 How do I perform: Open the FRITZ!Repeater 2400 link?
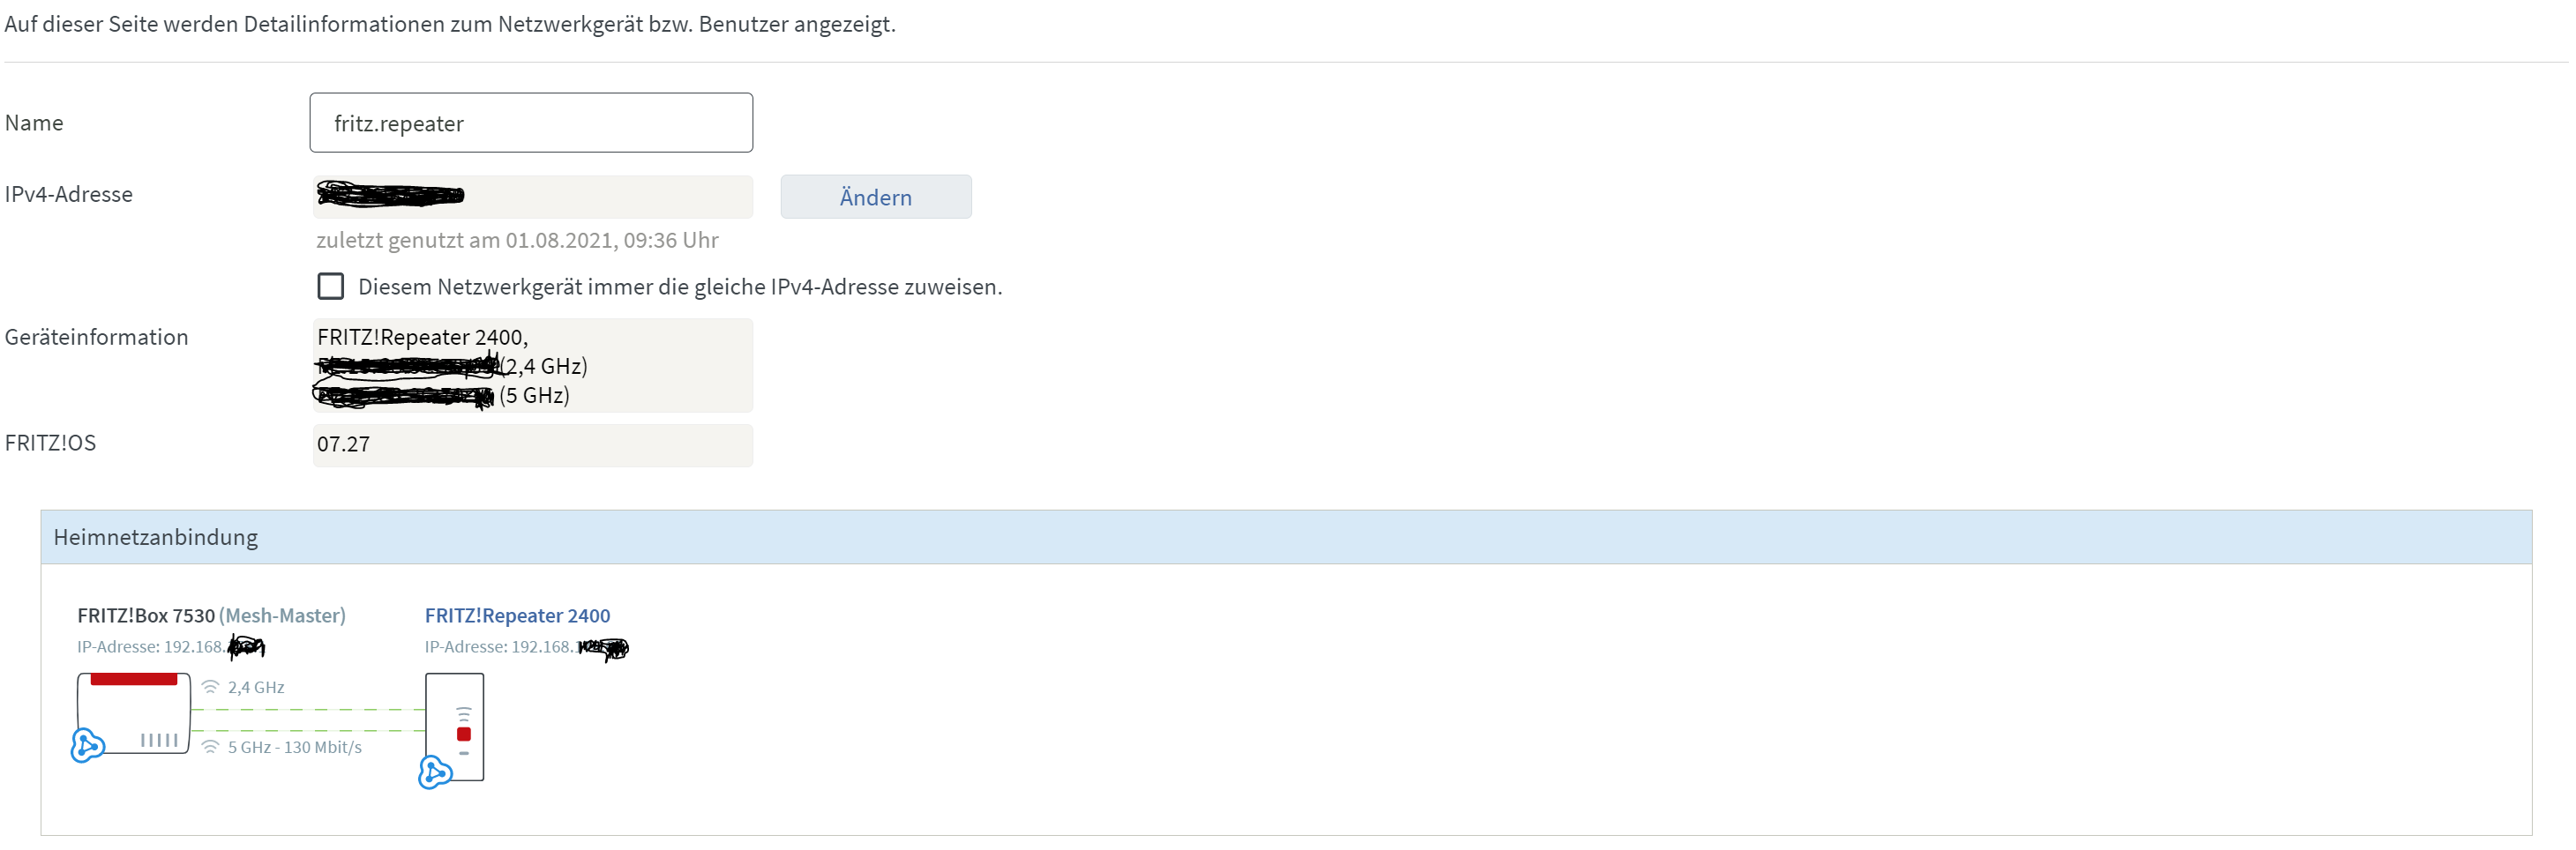tap(517, 616)
